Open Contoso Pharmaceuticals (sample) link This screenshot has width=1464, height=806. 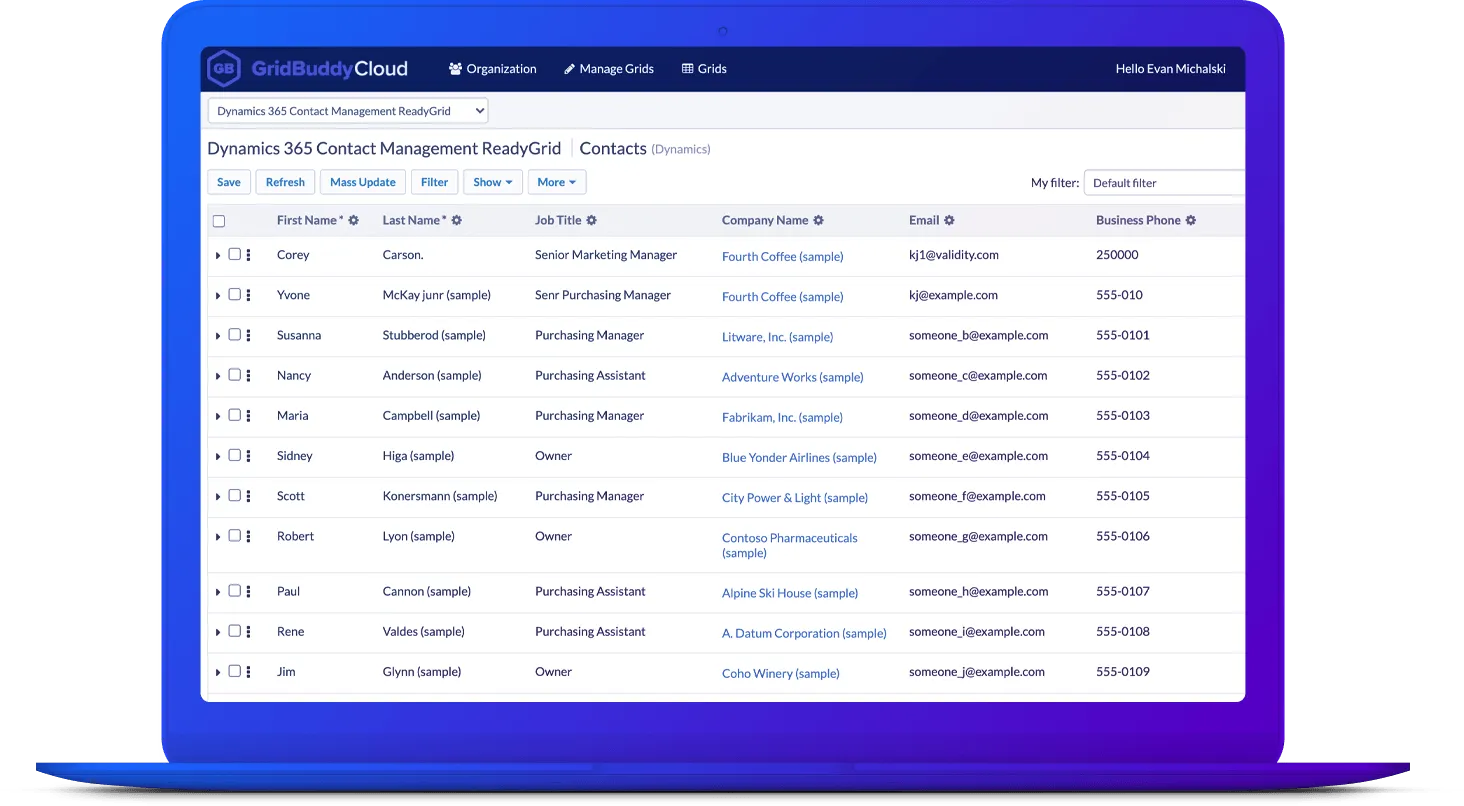click(790, 545)
